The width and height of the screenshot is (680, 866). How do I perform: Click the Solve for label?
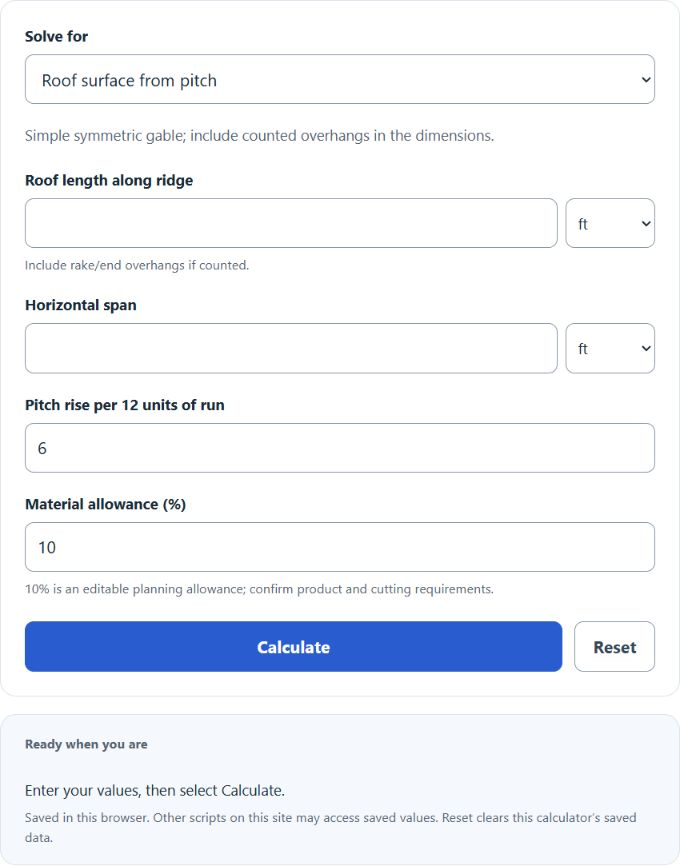[x=56, y=36]
